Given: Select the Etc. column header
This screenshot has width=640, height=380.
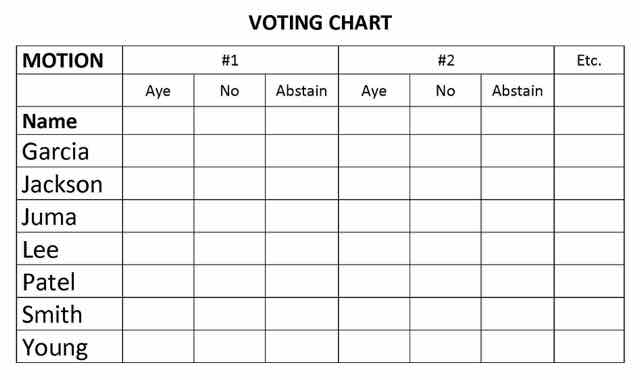Looking at the screenshot, I should pyautogui.click(x=589, y=60).
